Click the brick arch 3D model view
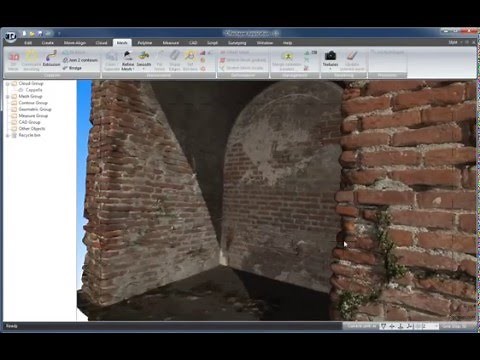480x360 pixels. [x=277, y=200]
